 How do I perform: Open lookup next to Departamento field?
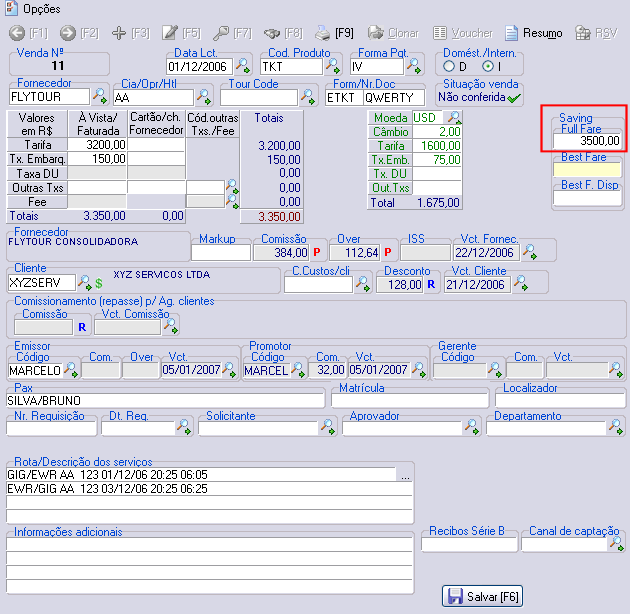[616, 427]
